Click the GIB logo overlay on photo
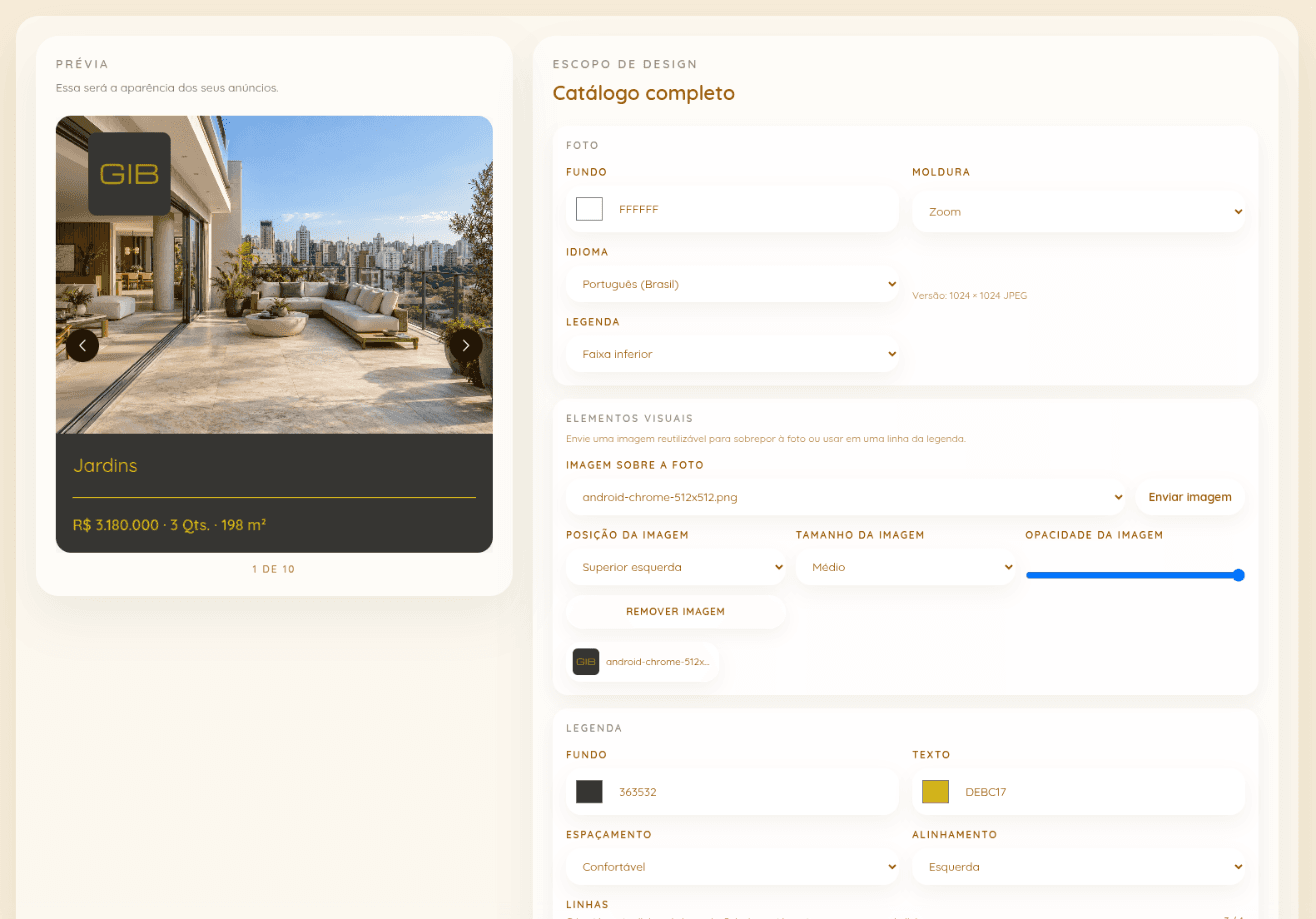The width and height of the screenshot is (1316, 919). coord(129,174)
